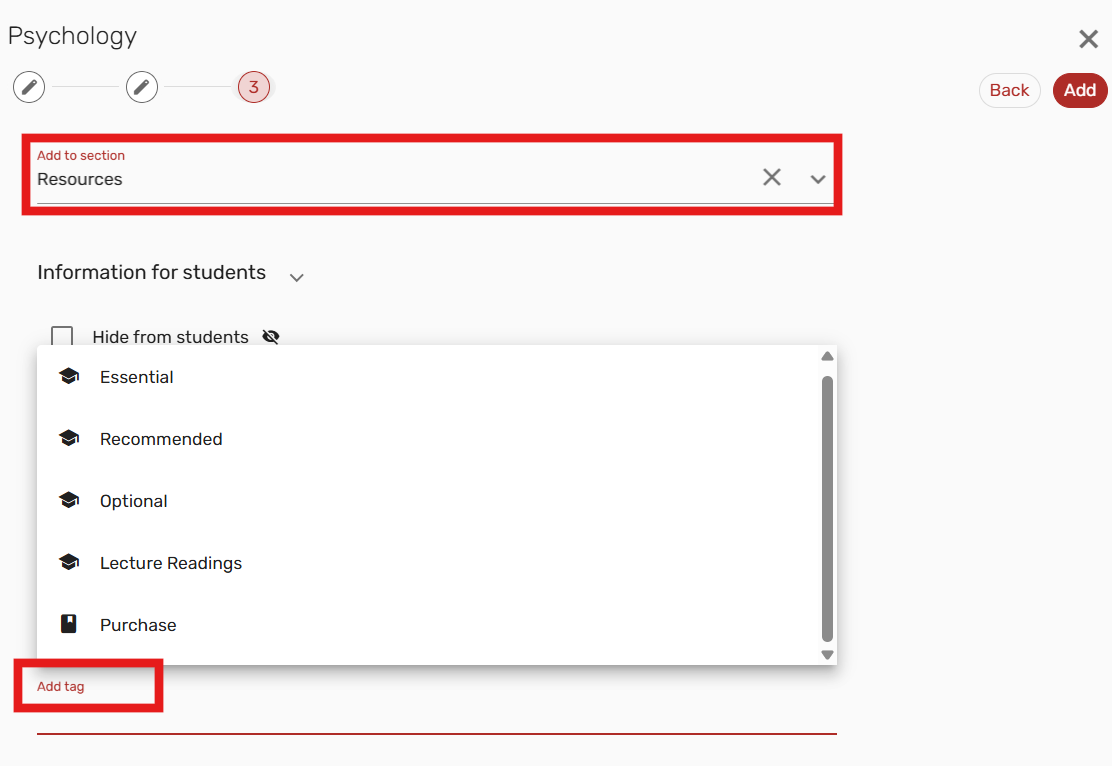
Task: Click tag list scrollbar down arrow
Action: pos(827,655)
